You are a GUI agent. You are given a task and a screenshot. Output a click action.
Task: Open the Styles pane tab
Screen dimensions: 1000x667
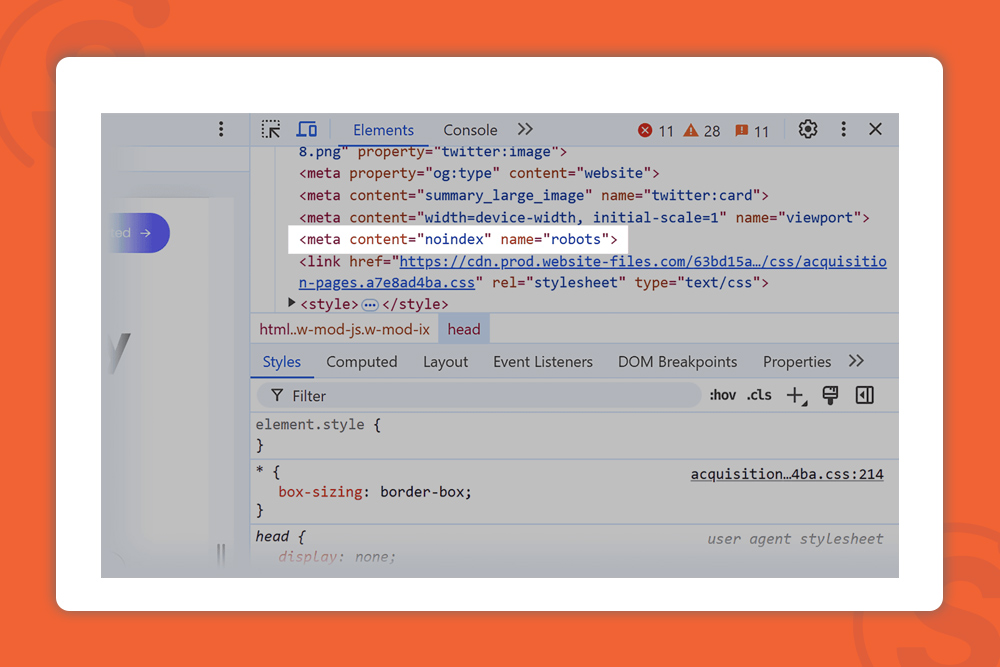point(281,362)
